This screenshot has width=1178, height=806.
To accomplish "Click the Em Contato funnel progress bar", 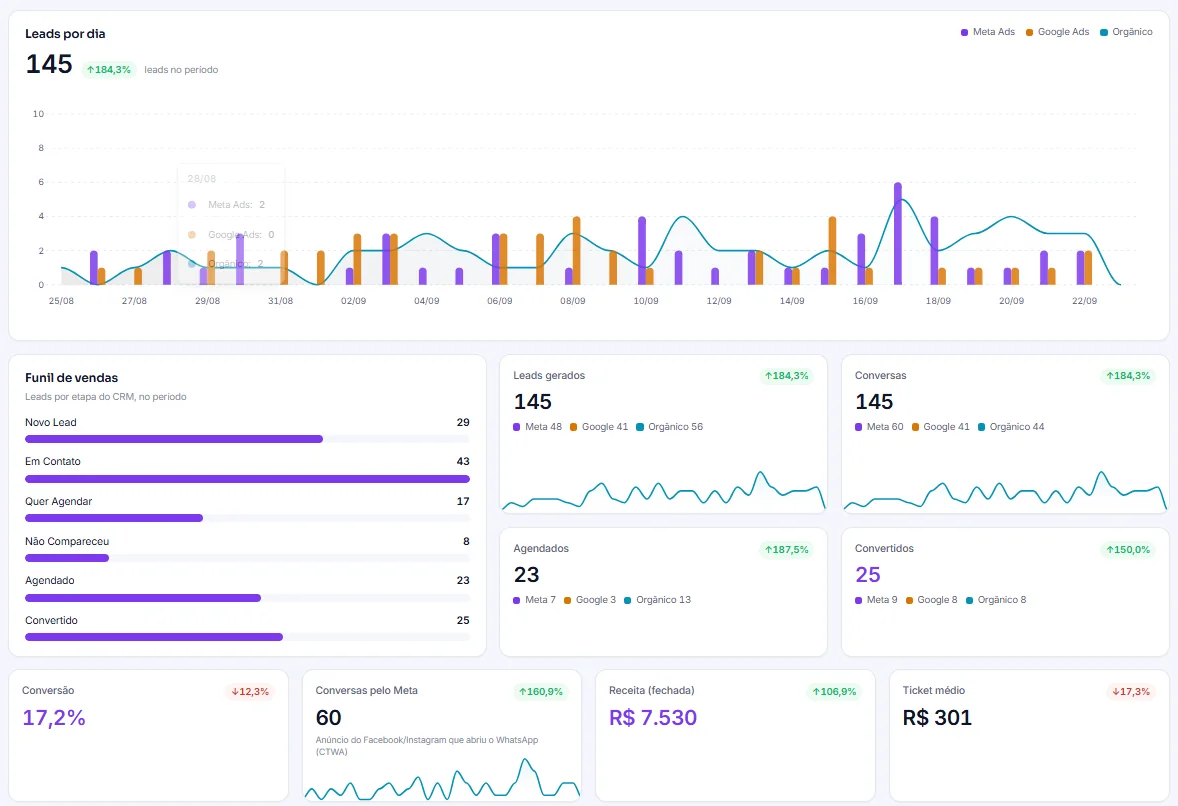I will tap(247, 478).
